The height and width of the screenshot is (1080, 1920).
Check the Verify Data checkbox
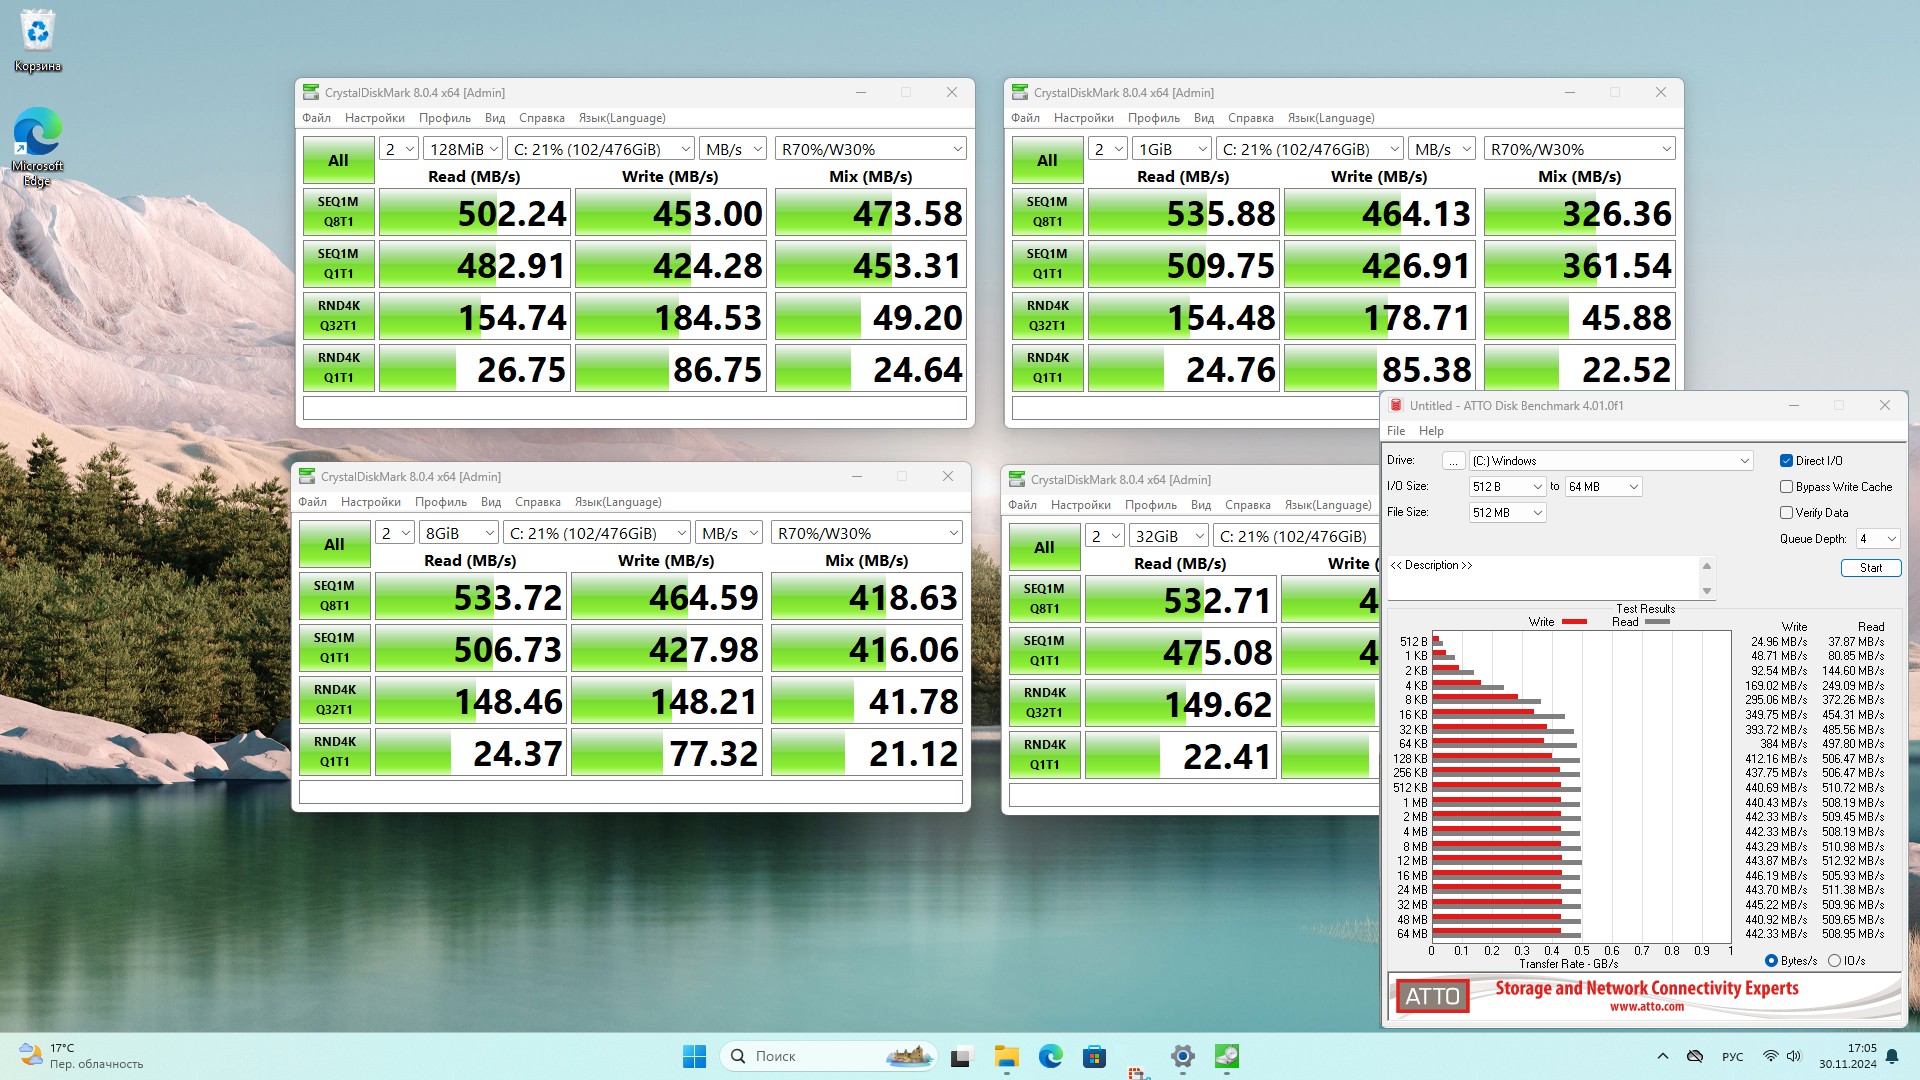(x=1786, y=513)
